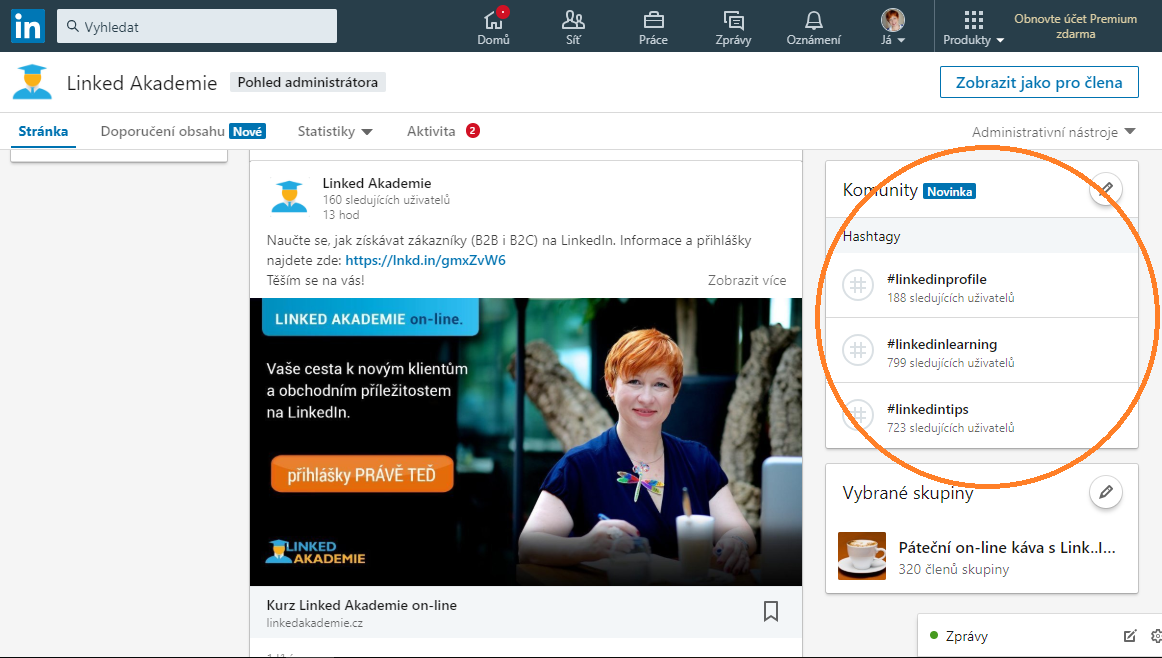Click the hashtag icon beside #linkedintips
The height and width of the screenshot is (658, 1162).
(x=858, y=415)
